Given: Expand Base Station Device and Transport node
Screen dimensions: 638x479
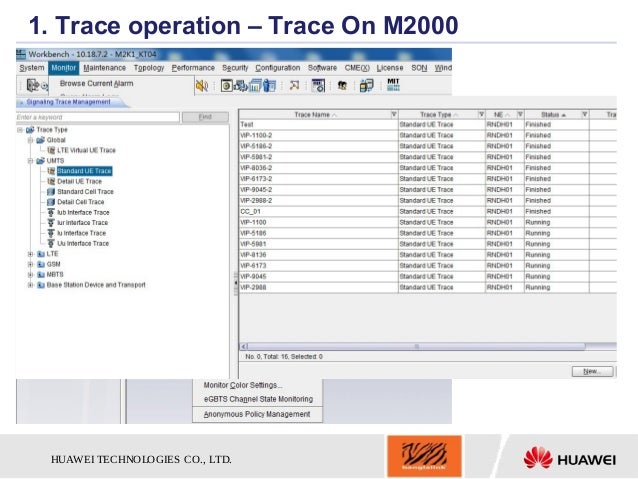Looking at the screenshot, I should (x=30, y=285).
